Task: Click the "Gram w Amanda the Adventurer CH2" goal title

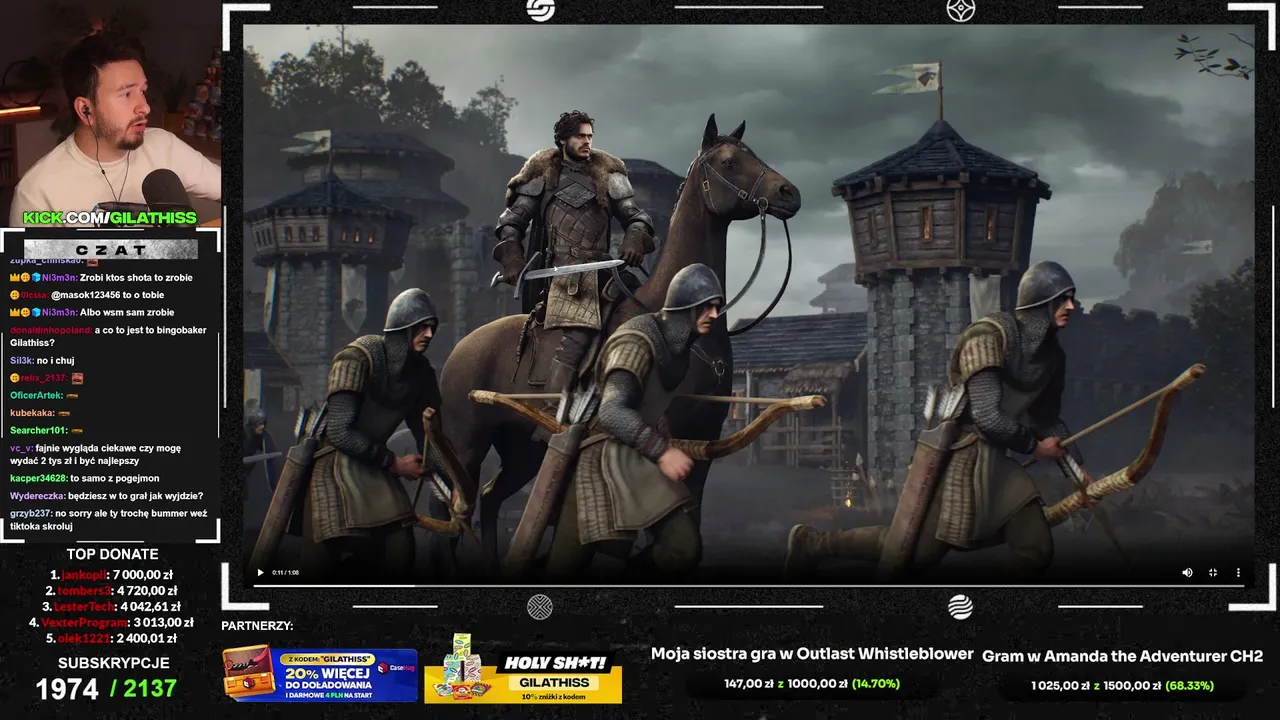Action: click(1123, 656)
